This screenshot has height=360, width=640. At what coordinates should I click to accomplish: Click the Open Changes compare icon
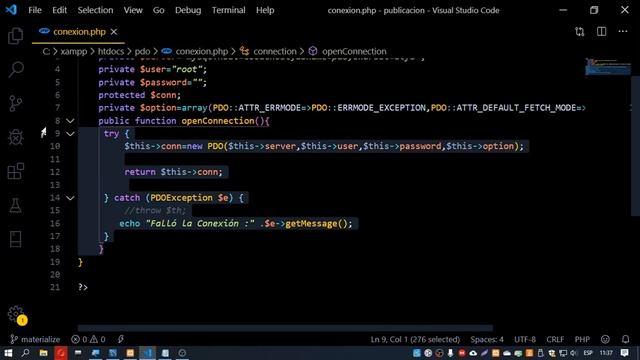580,31
